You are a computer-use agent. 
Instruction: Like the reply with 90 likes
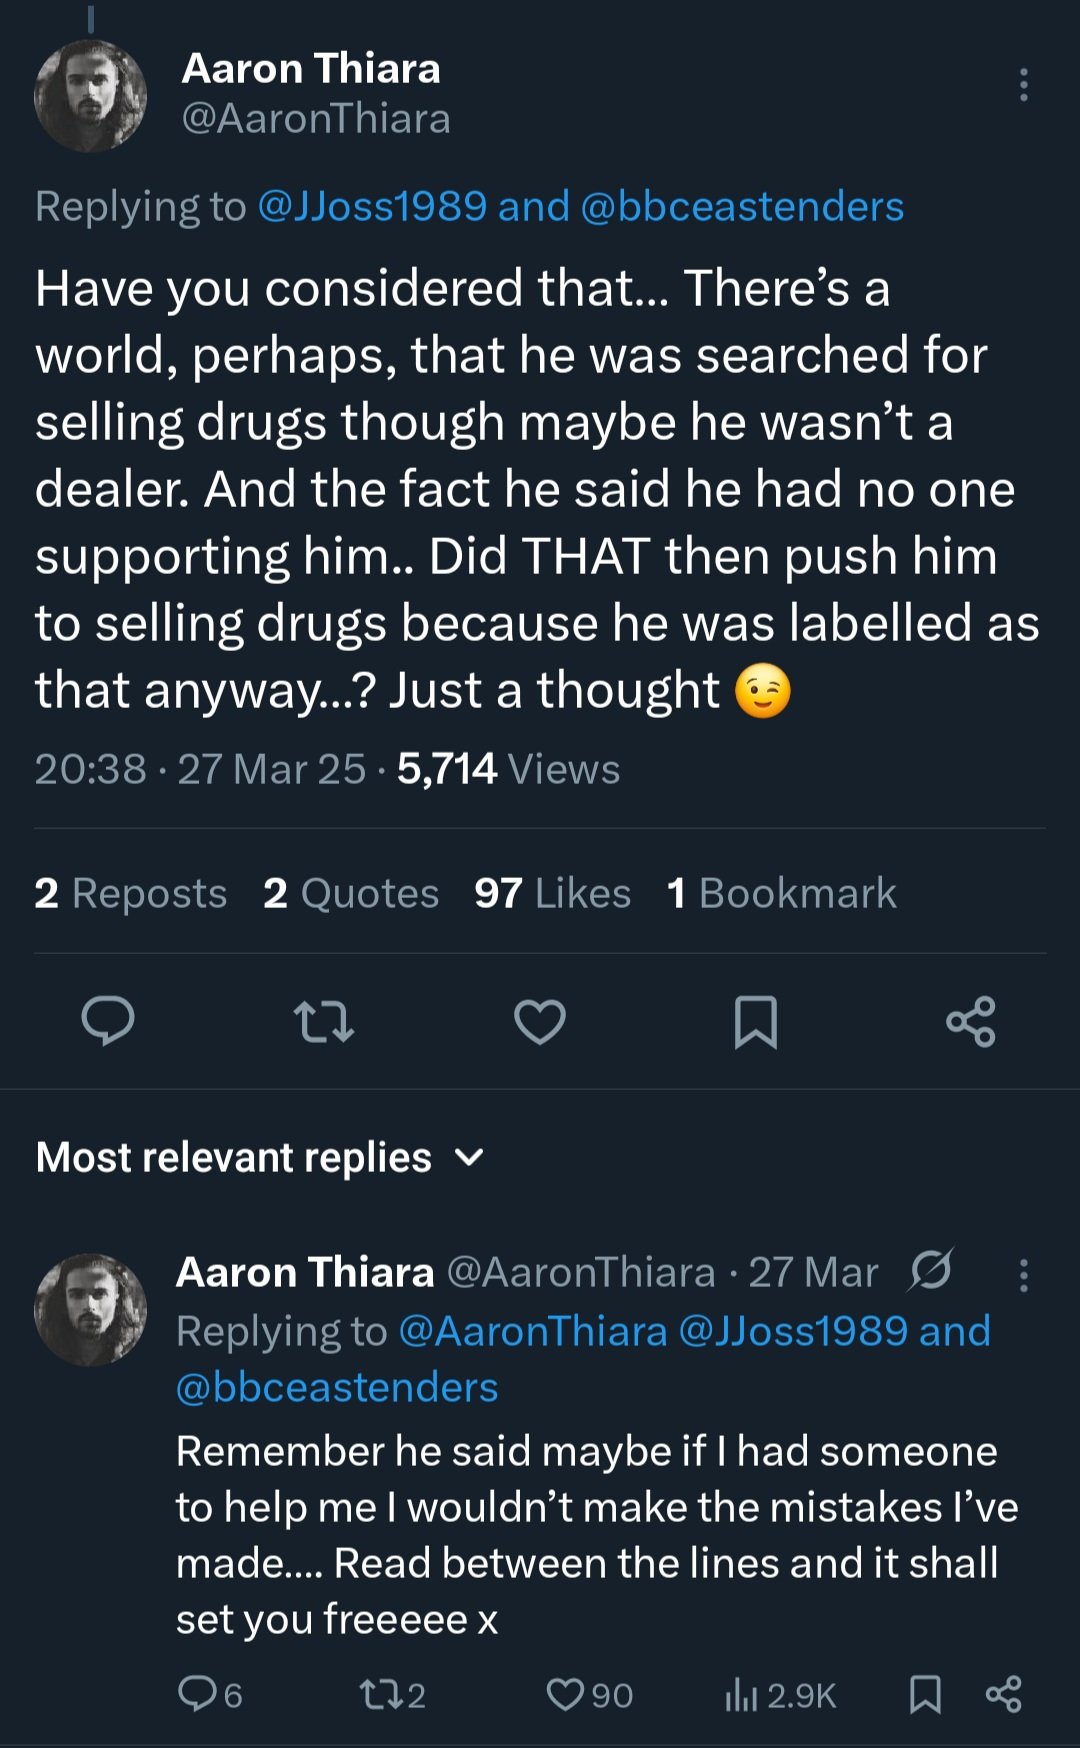(566, 1694)
